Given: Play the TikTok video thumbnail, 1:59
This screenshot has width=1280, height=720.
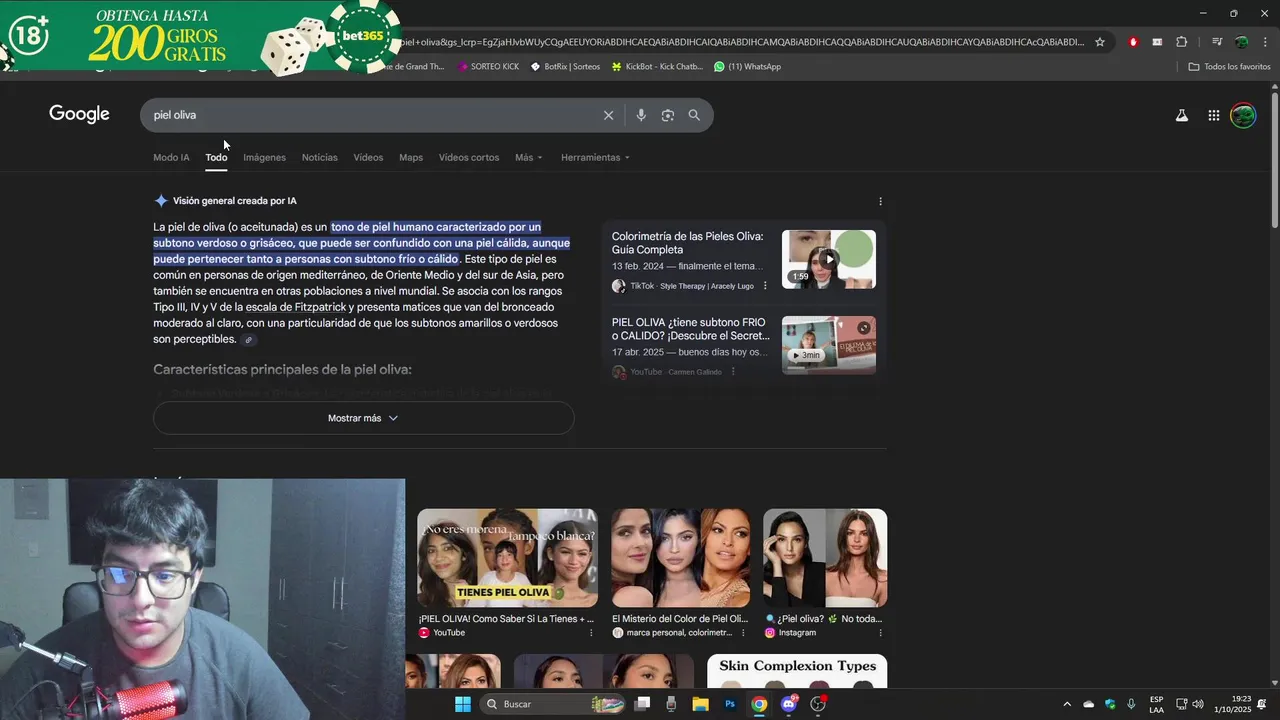Looking at the screenshot, I should (829, 259).
